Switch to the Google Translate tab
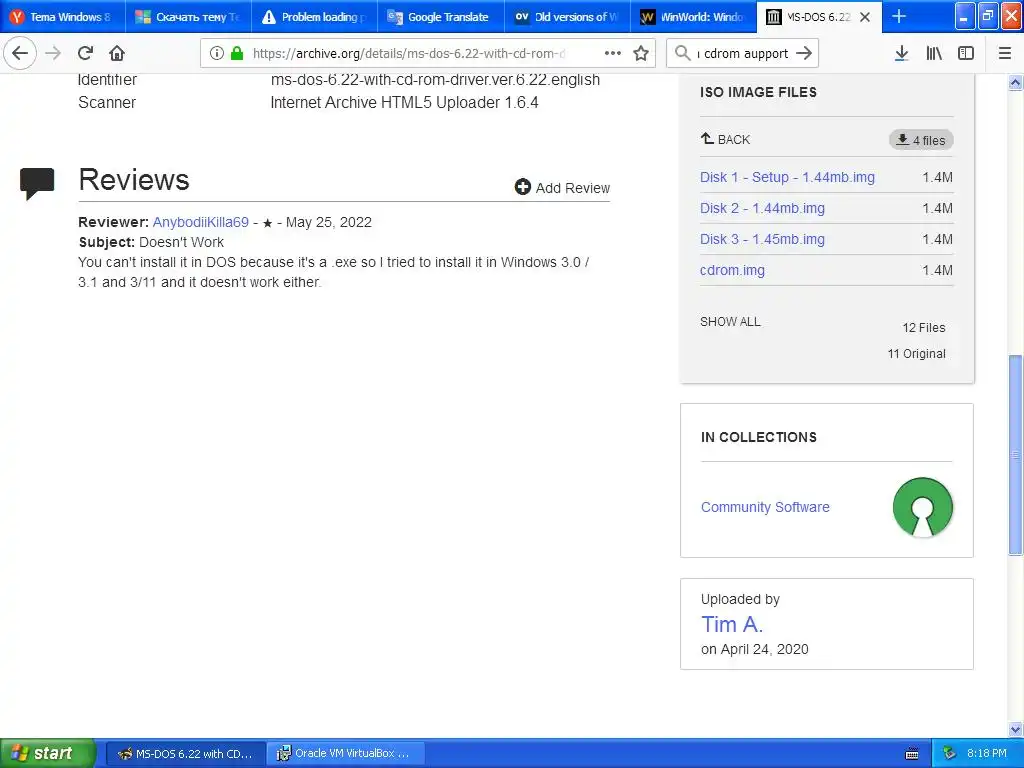Image resolution: width=1024 pixels, height=768 pixels. pos(441,17)
